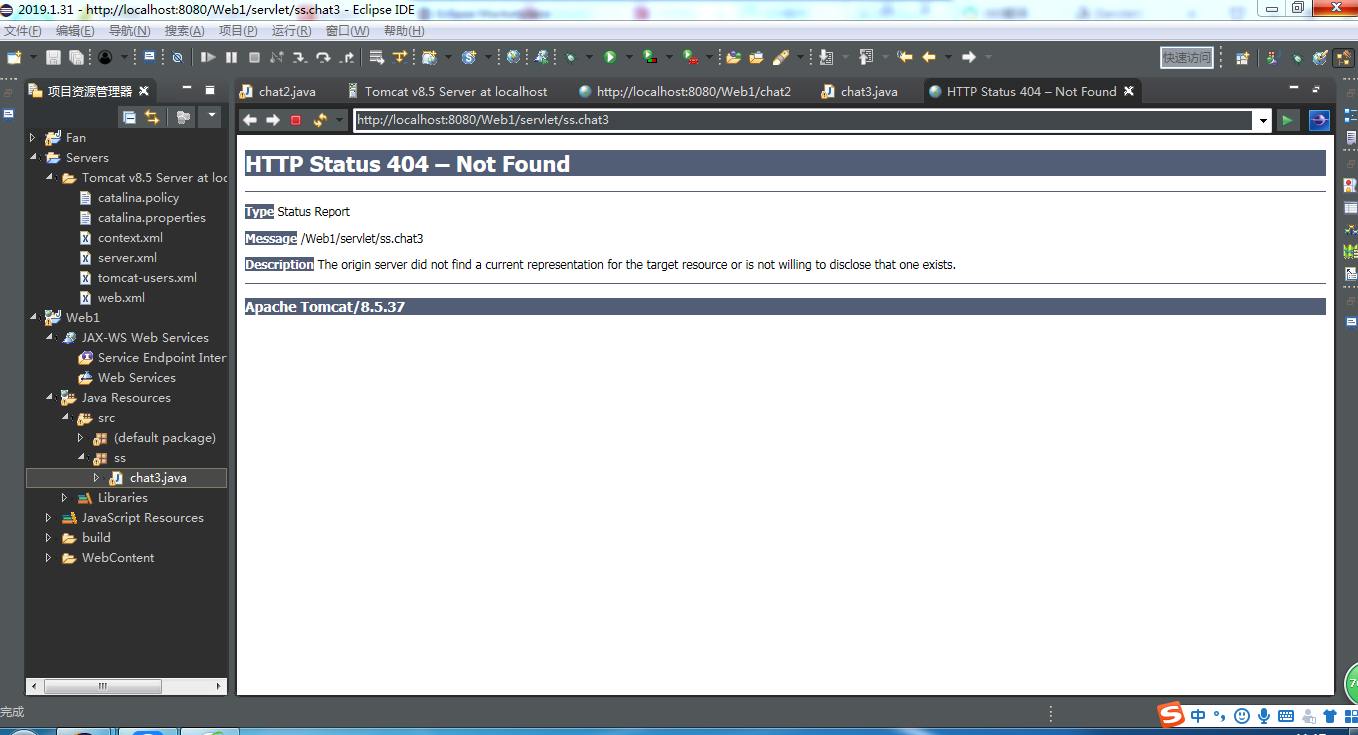Open the 编辑(E) menu
1358x735 pixels.
click(75, 31)
